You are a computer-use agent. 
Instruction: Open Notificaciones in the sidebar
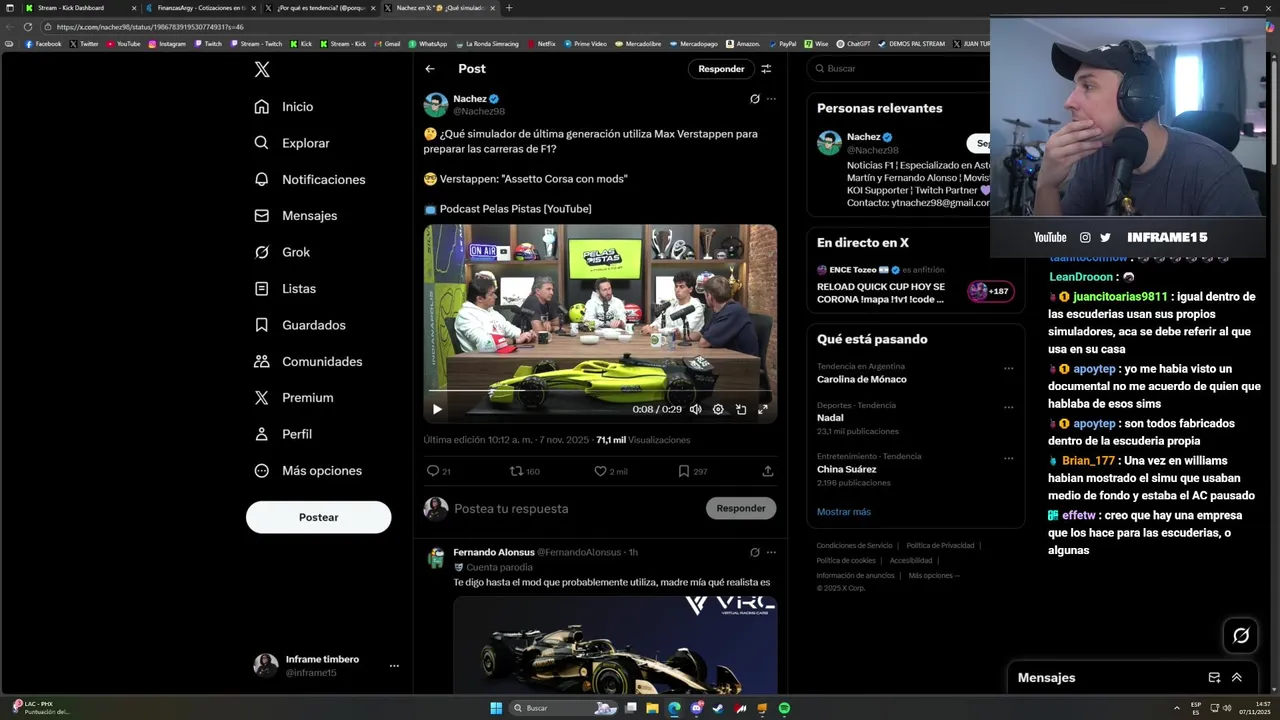[310, 180]
